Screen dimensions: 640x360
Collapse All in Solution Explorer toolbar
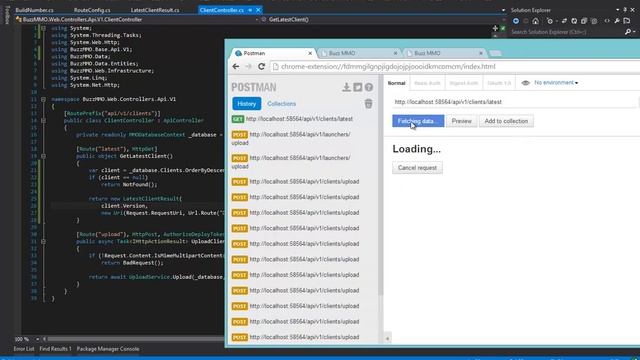[584, 21]
